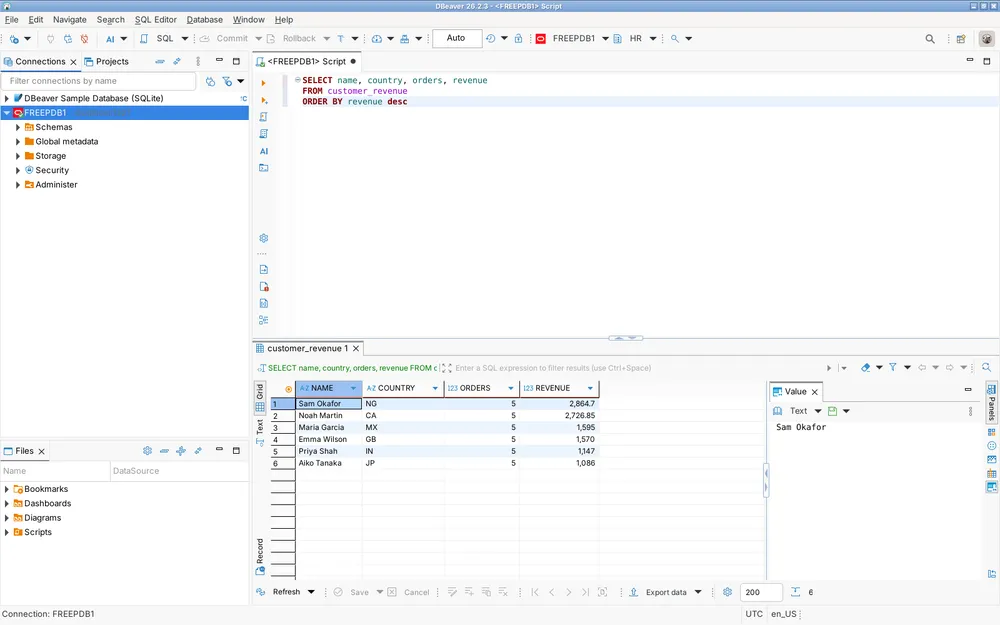
Task: Select the Noah Martin cell
Action: coord(328,416)
